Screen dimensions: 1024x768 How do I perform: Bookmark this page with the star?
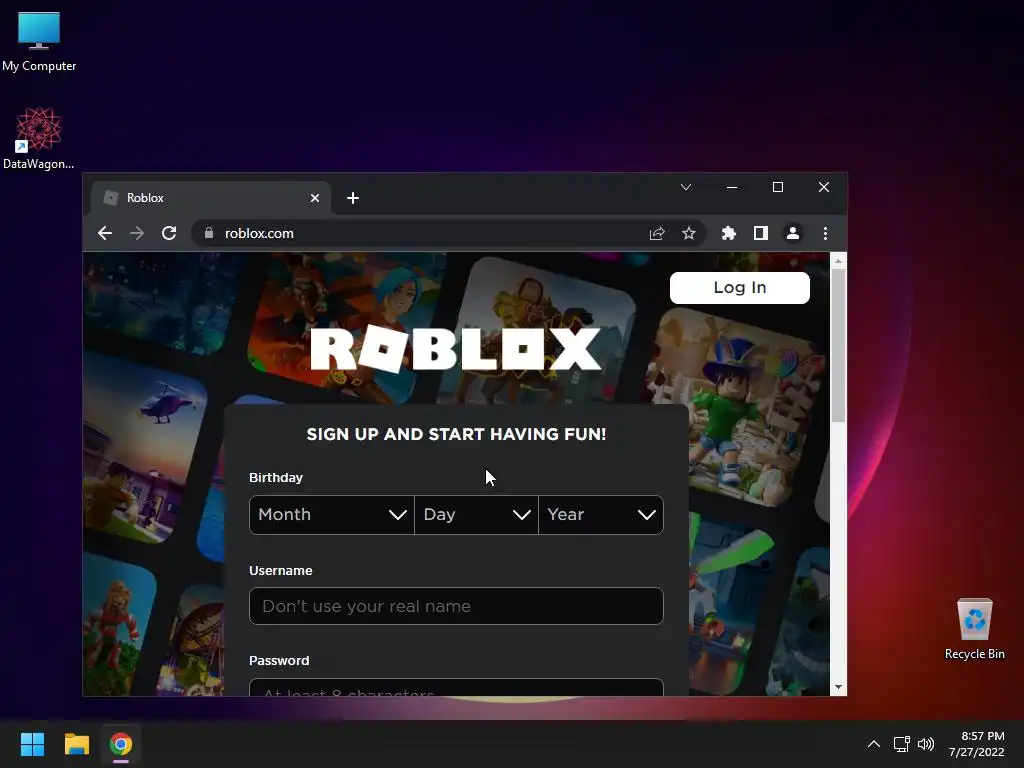pos(688,233)
